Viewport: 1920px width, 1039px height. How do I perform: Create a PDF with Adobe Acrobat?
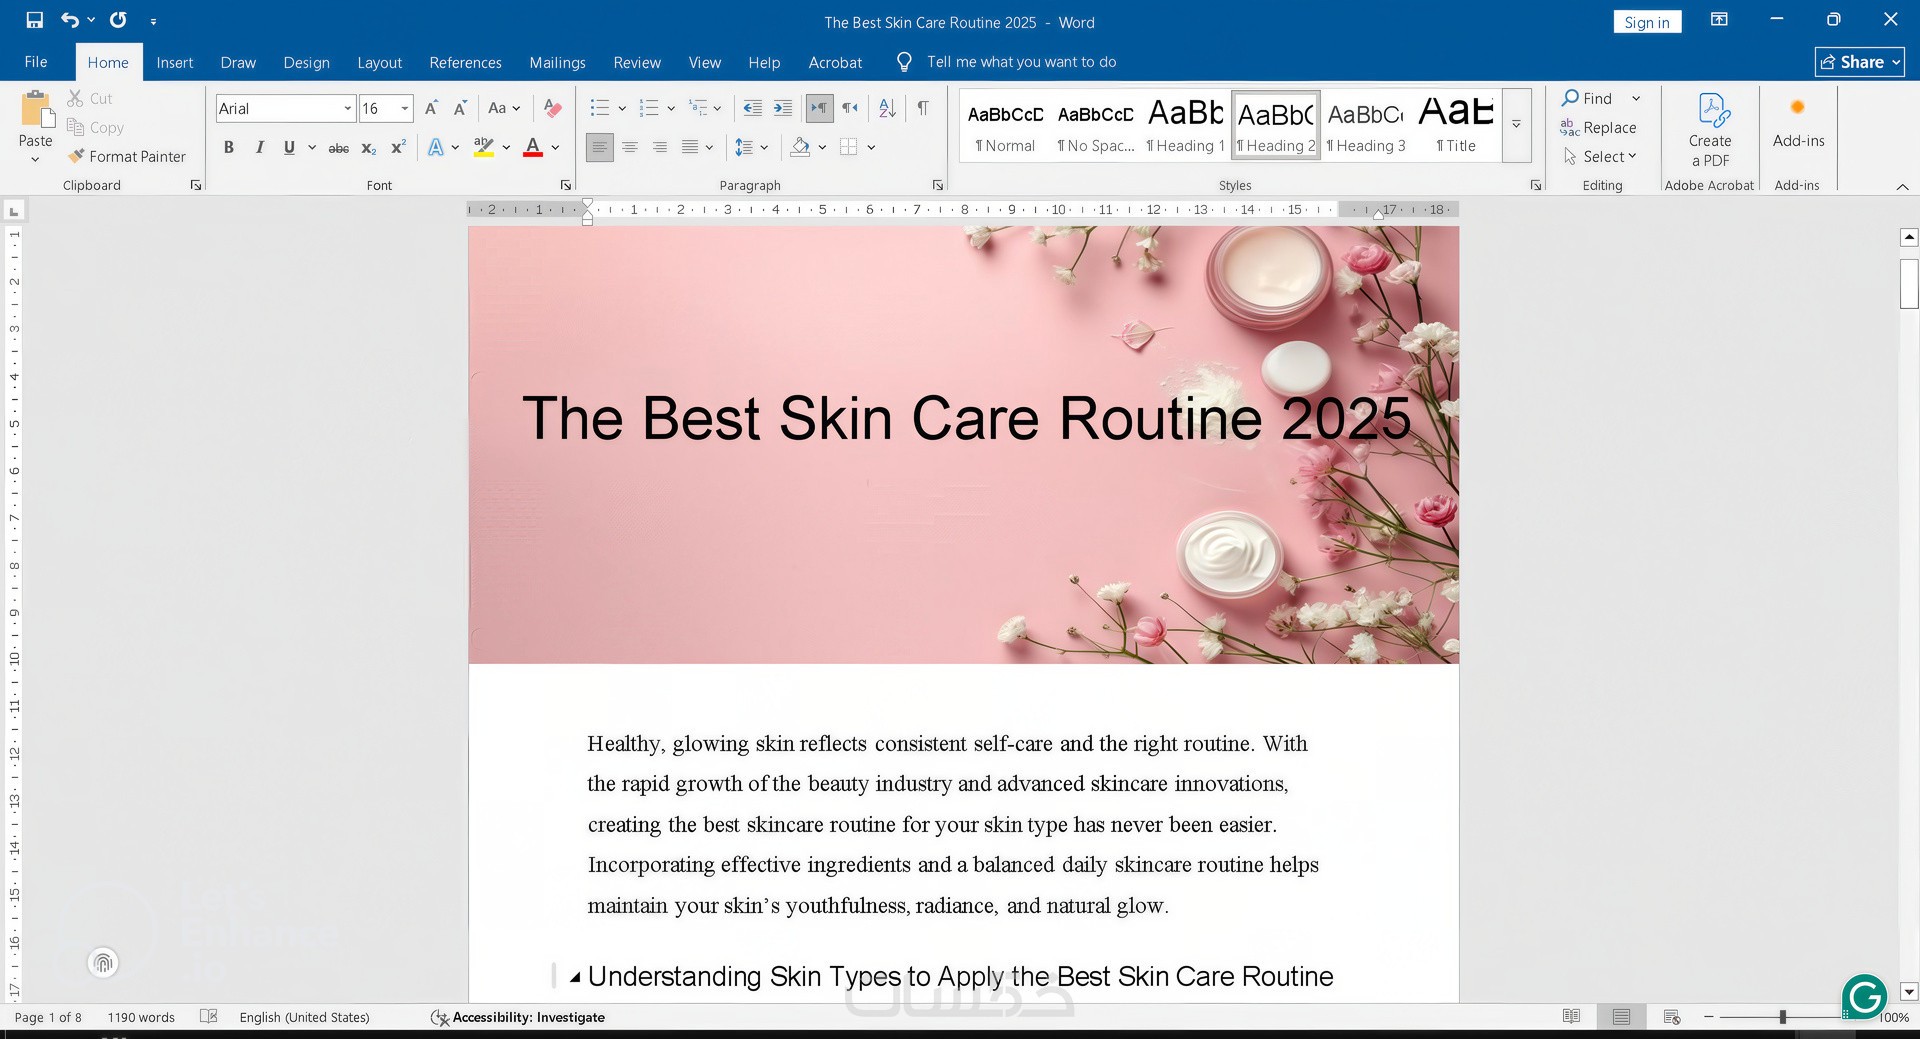[1710, 130]
